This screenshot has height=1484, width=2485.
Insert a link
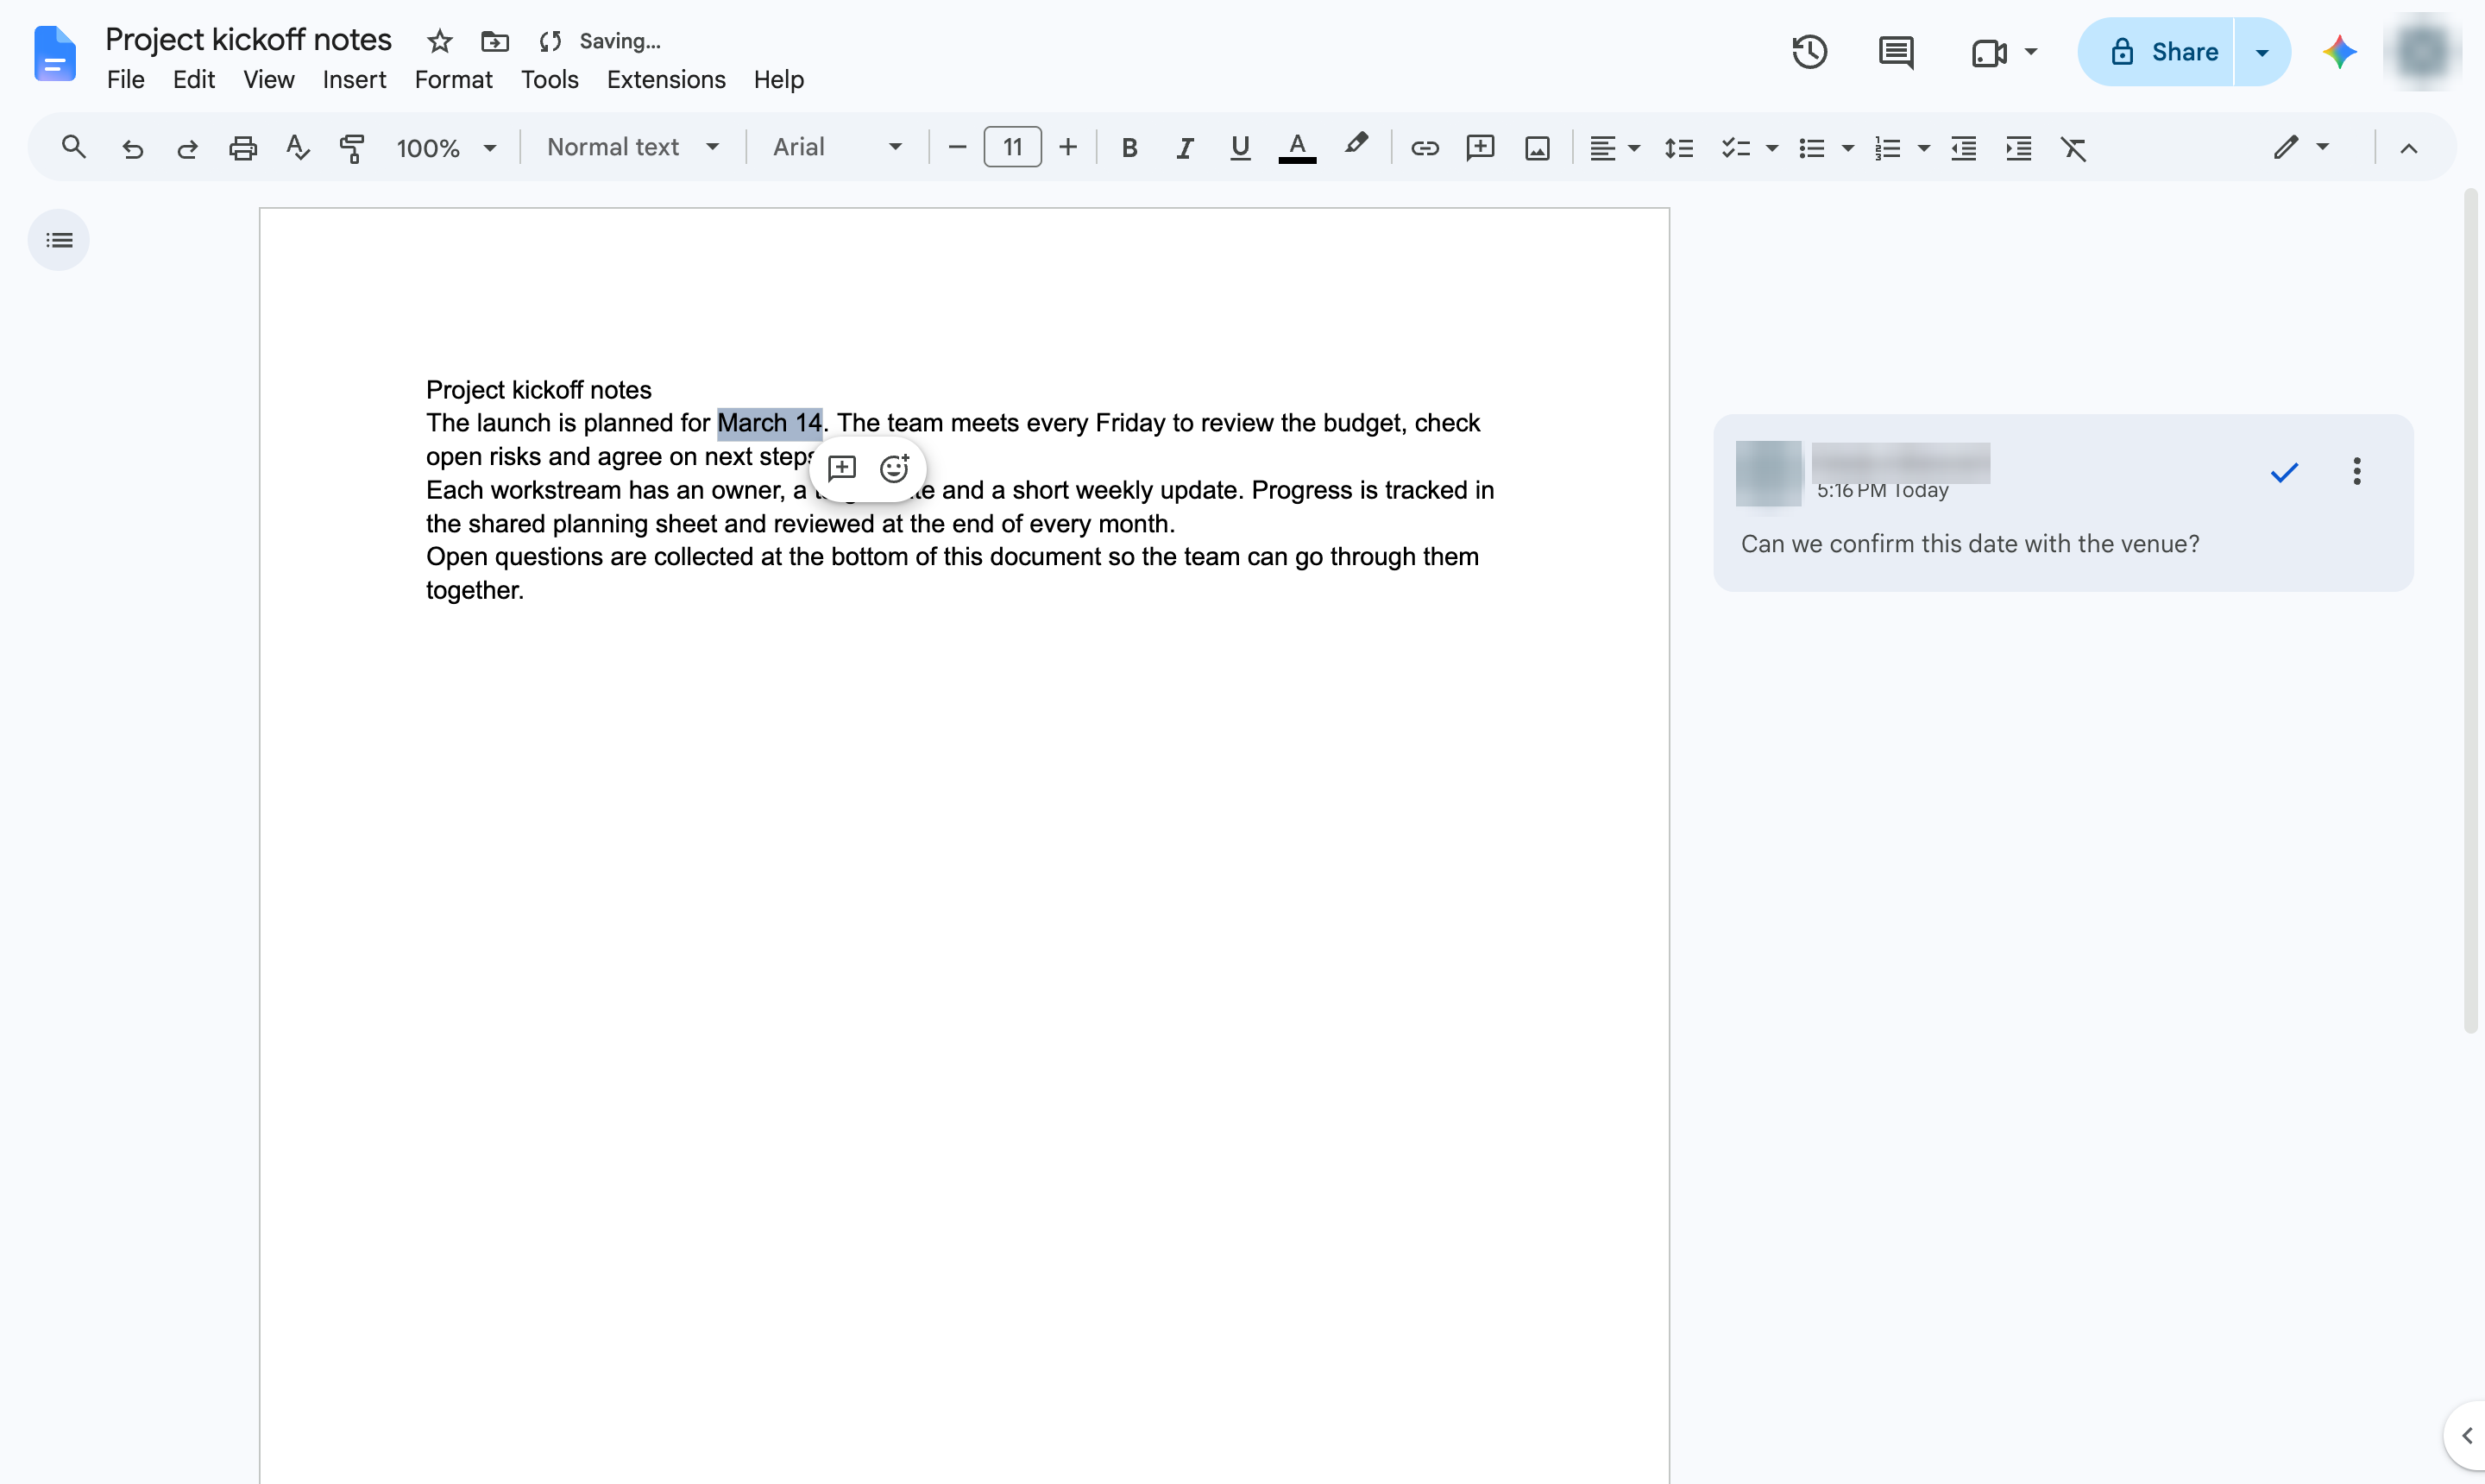(x=1424, y=148)
